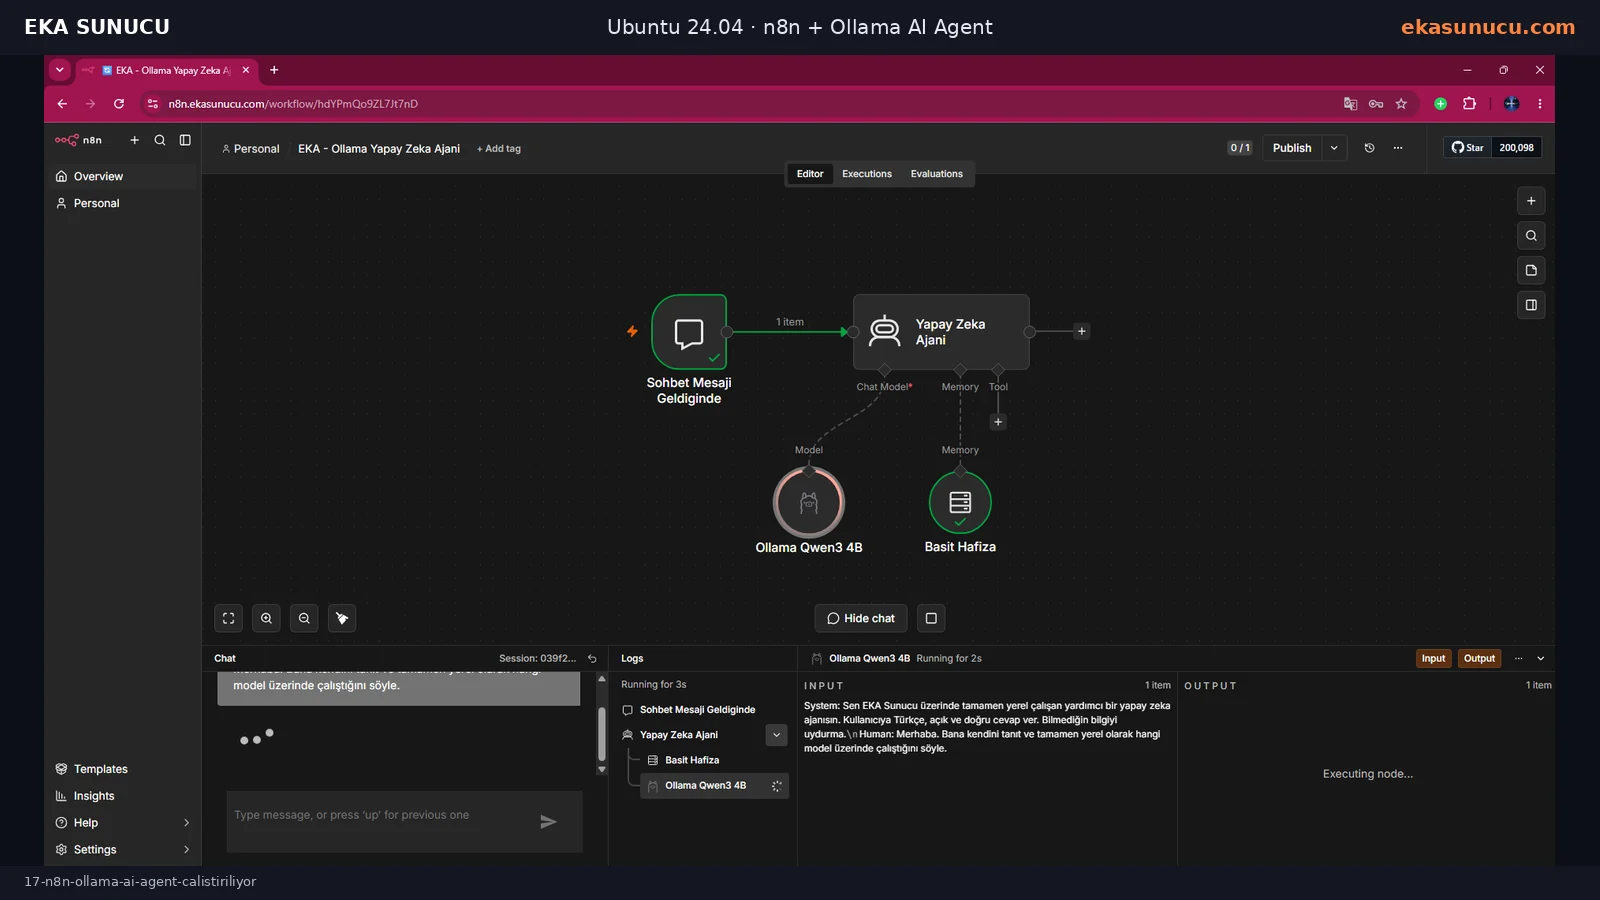Reset the chat session with refresh icon

pyautogui.click(x=592, y=659)
